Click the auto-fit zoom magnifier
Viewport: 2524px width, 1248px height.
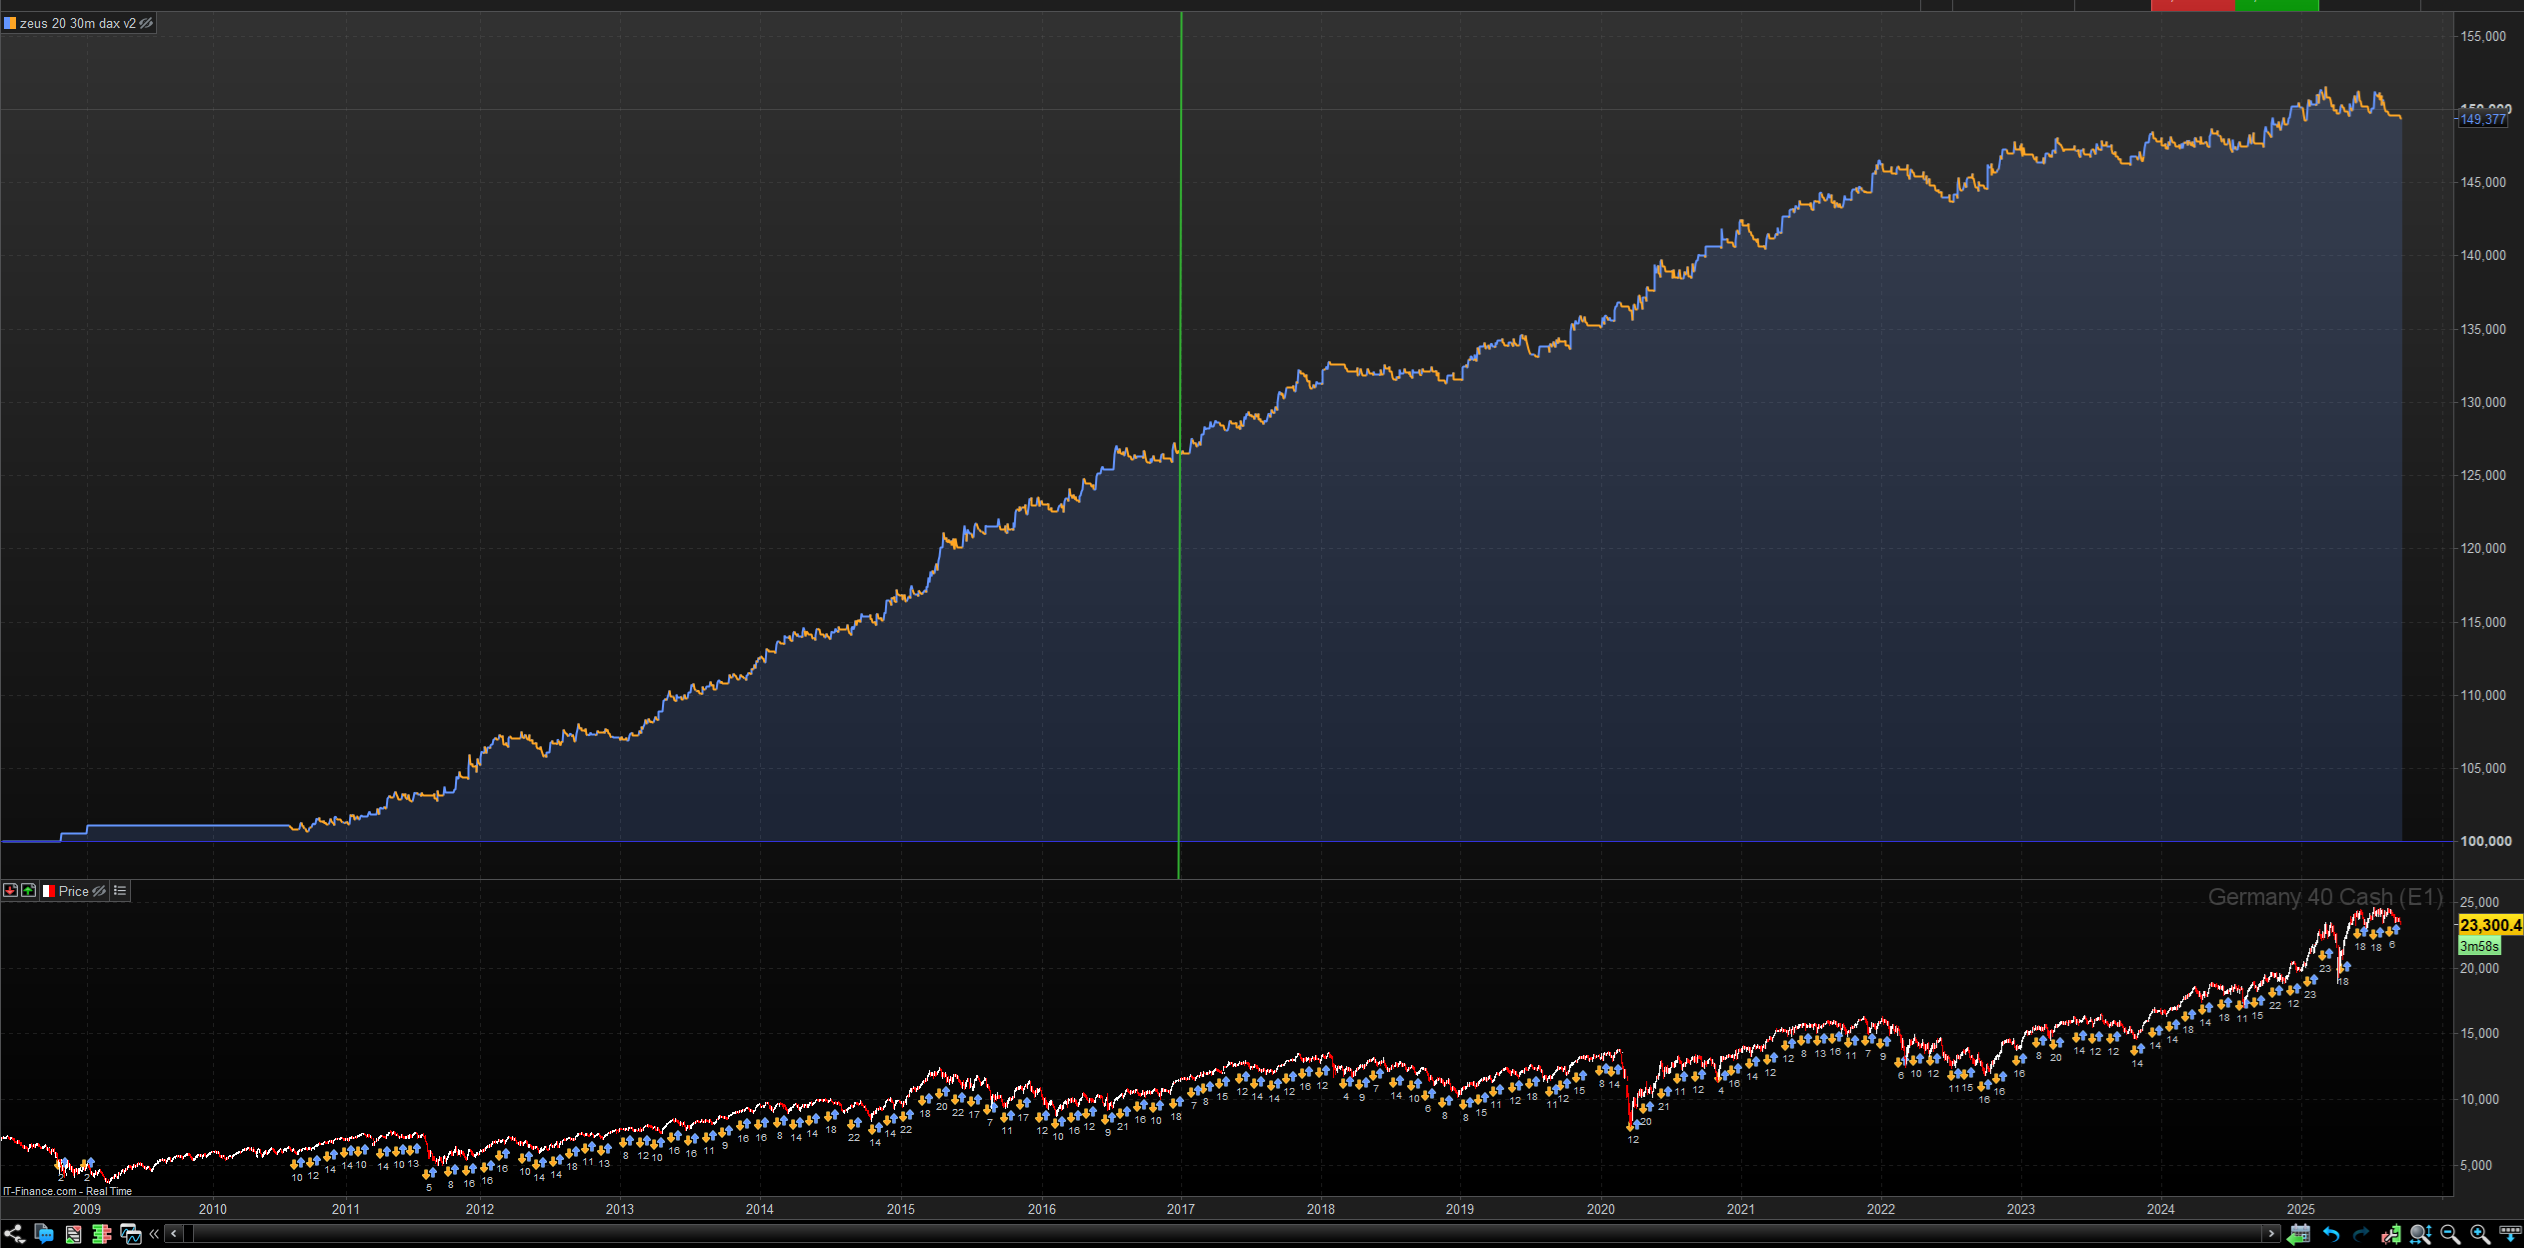[2420, 1234]
